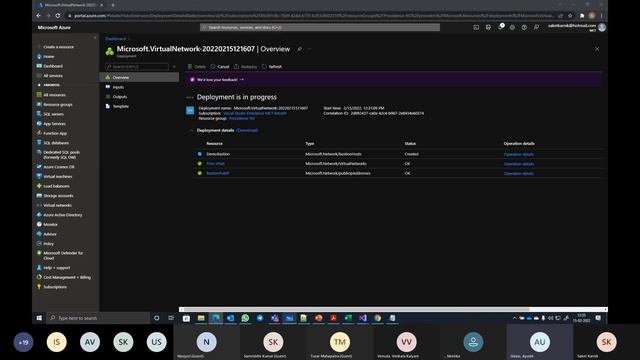Open the Windows Start menu
The width and height of the screenshot is (640, 360).
[39, 318]
